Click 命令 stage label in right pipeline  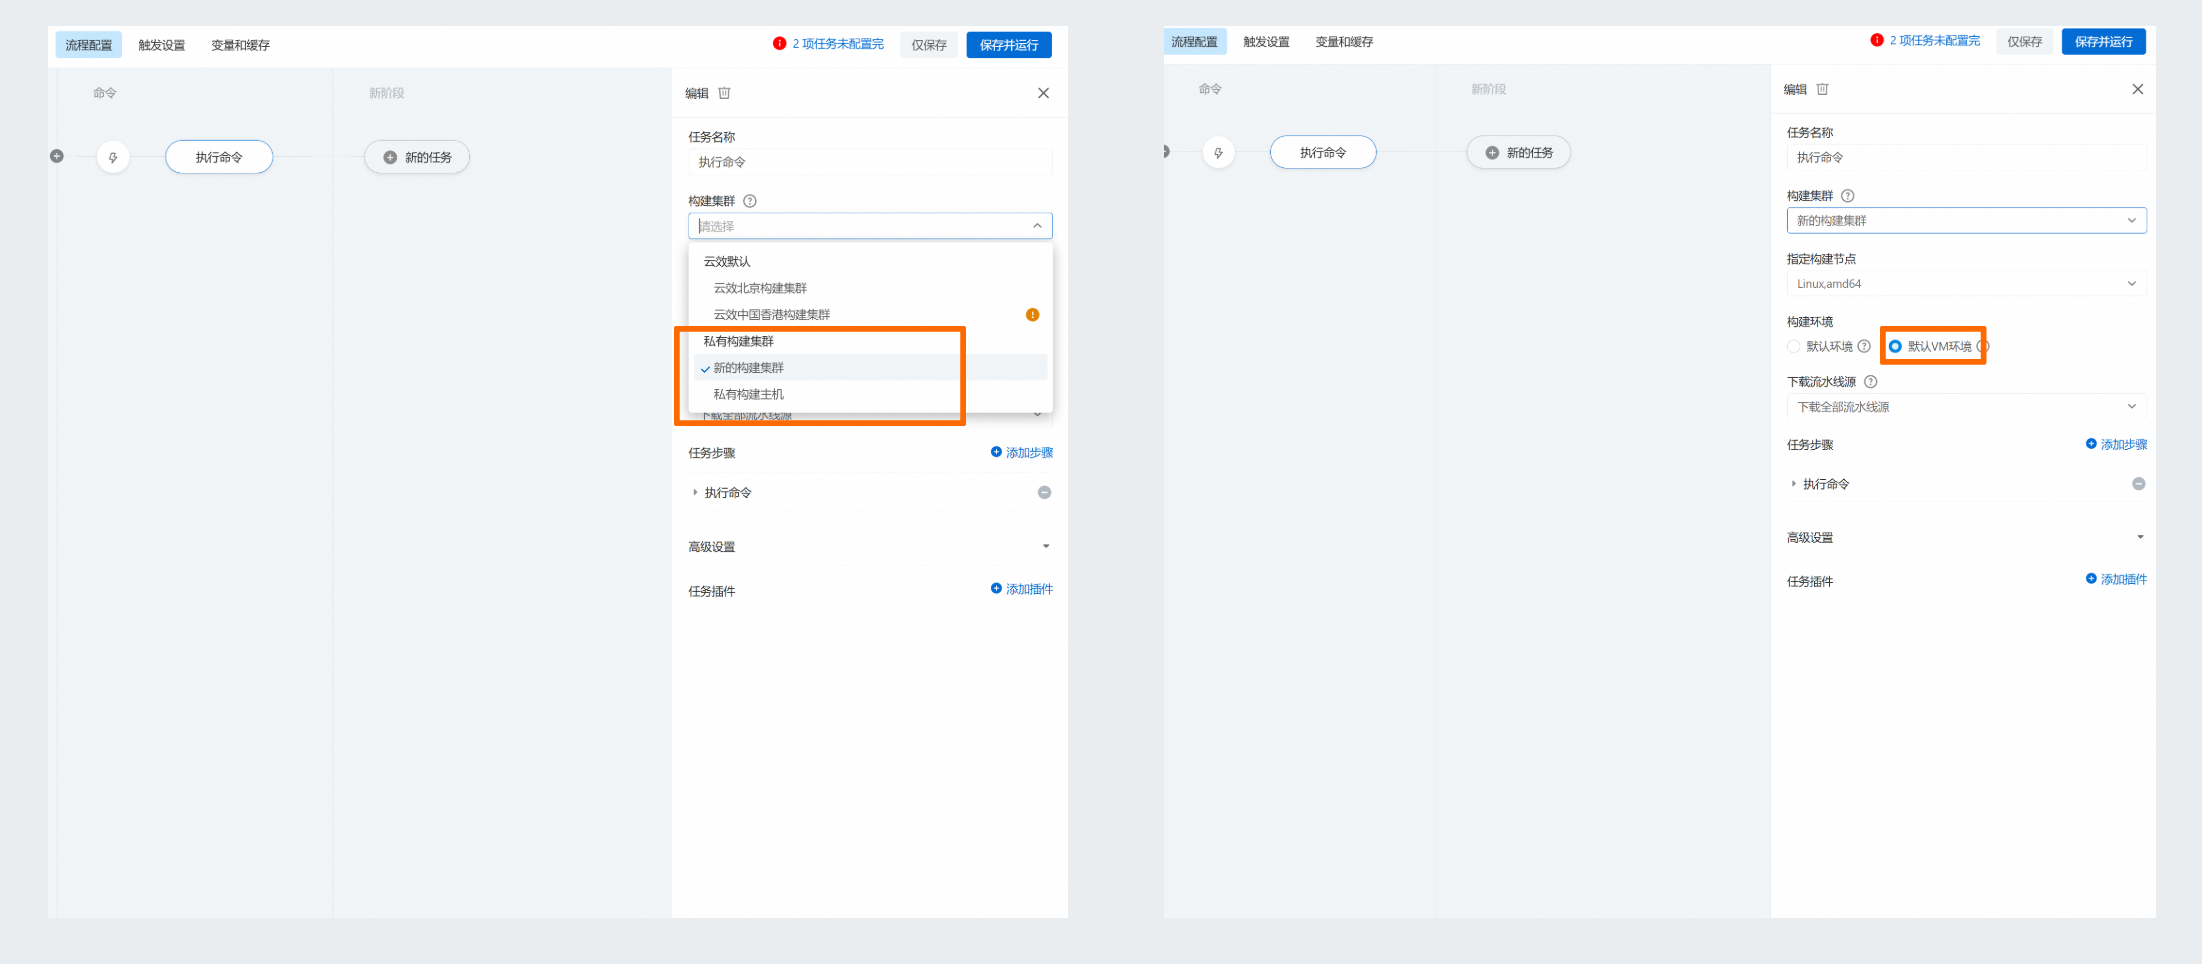pos(1210,89)
